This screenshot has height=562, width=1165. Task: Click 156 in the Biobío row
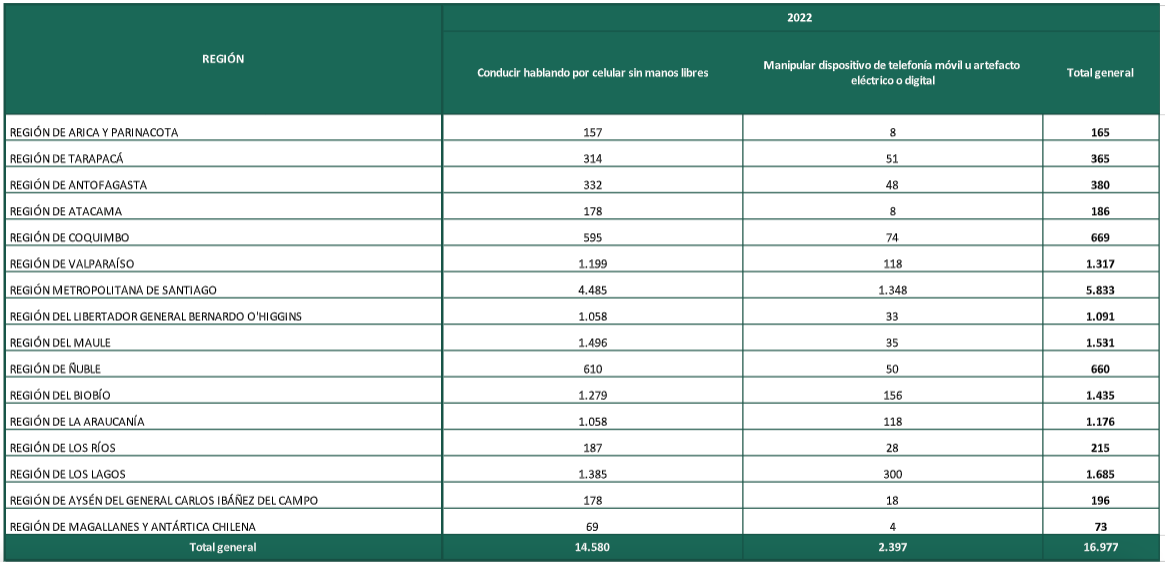click(x=892, y=395)
